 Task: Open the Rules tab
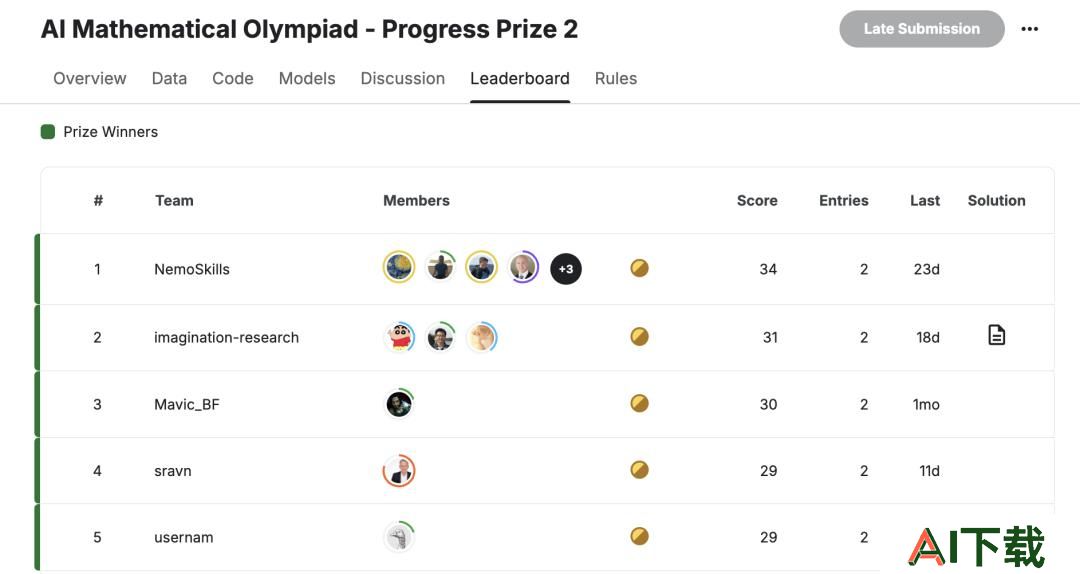616,79
